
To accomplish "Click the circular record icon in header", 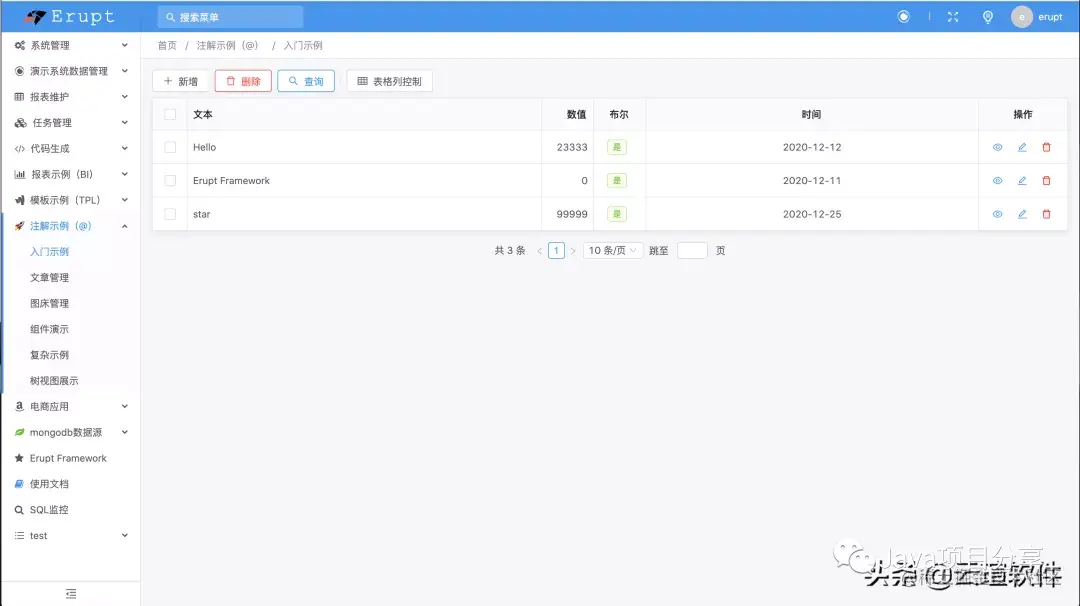I will pyautogui.click(x=904, y=17).
